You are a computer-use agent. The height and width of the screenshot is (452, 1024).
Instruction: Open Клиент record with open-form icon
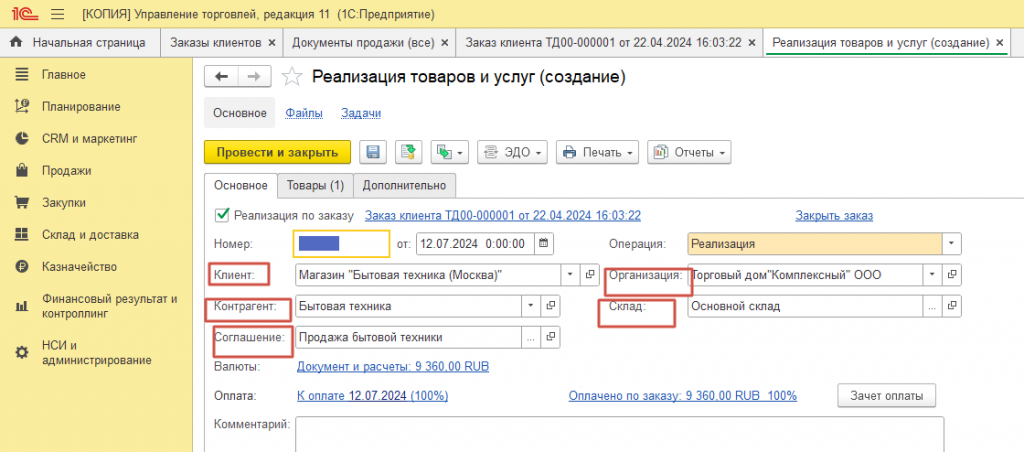pyautogui.click(x=590, y=274)
